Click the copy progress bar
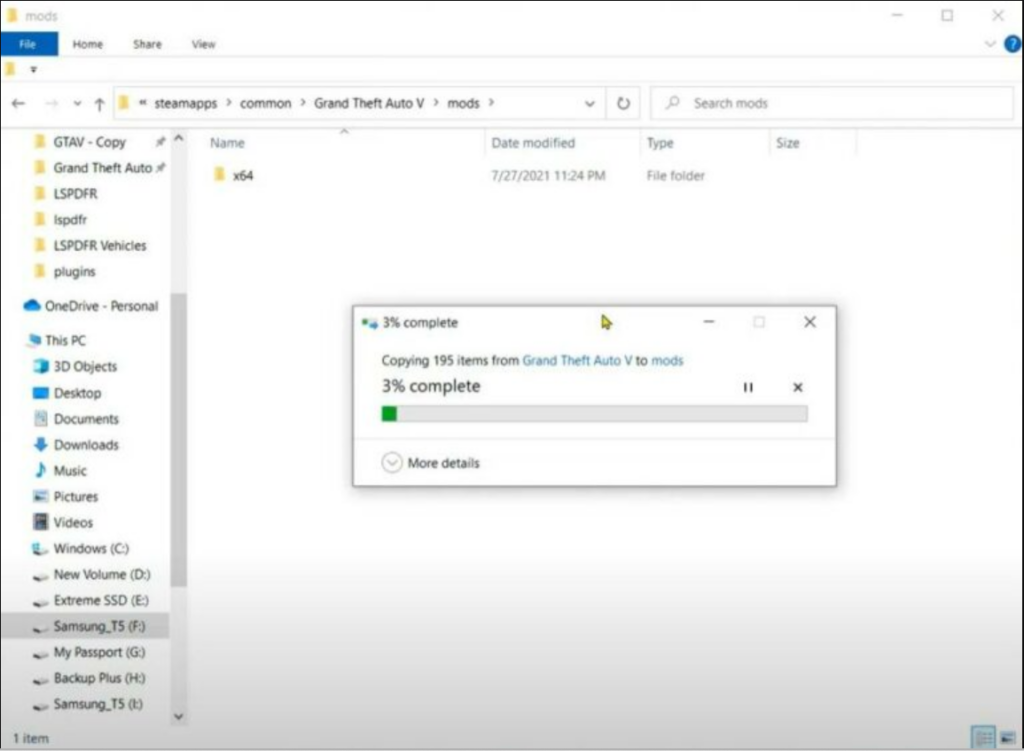This screenshot has width=1024, height=751. [595, 413]
